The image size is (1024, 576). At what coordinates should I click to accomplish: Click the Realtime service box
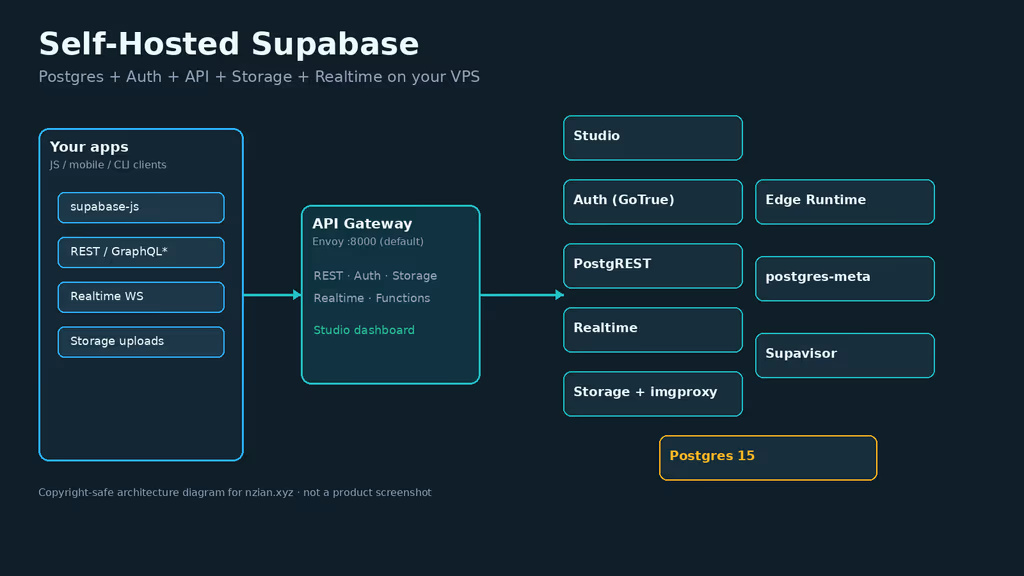tap(653, 330)
